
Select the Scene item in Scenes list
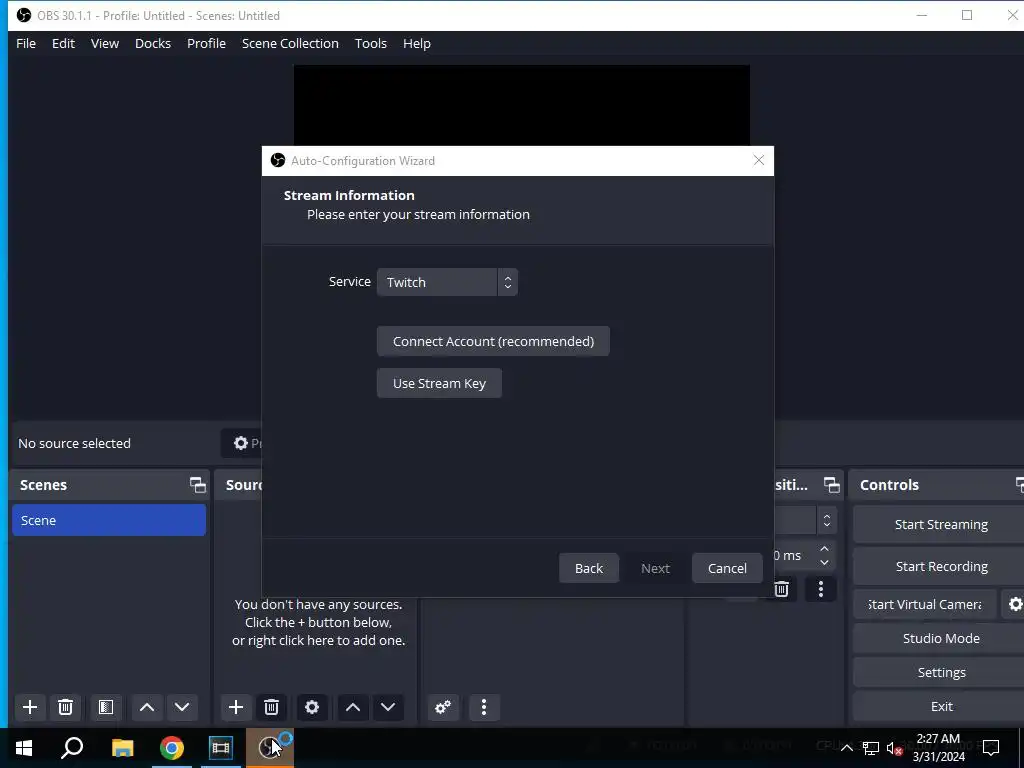tap(109, 520)
